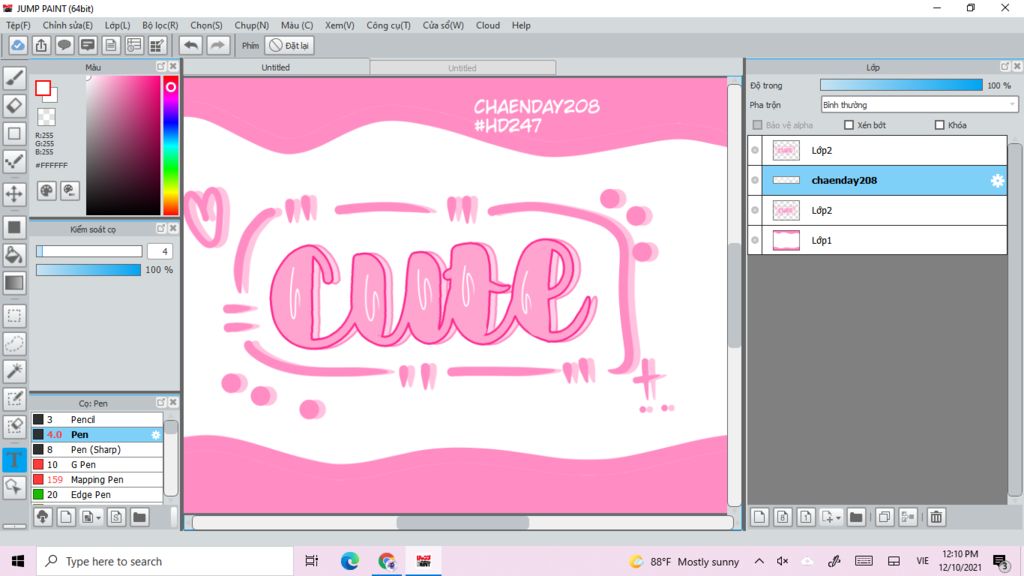
Task: Click the cloud save toolbar icon
Action: pos(18,45)
